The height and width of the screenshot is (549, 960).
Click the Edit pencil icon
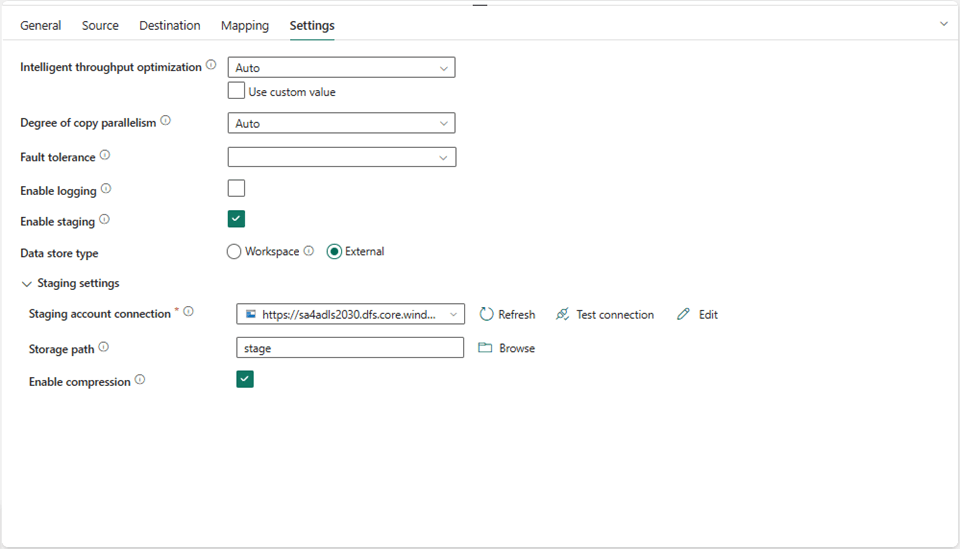tap(684, 314)
